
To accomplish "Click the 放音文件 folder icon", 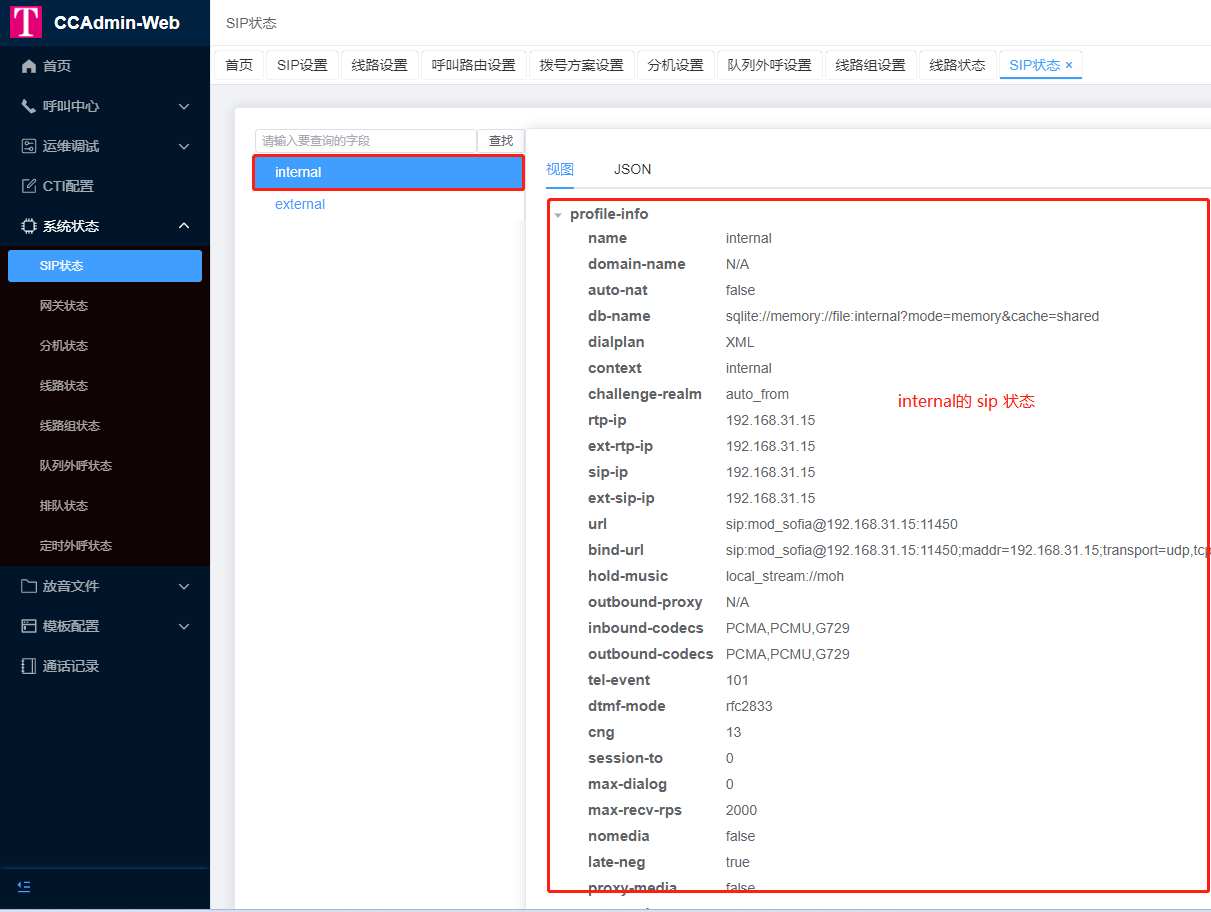I will coord(29,586).
